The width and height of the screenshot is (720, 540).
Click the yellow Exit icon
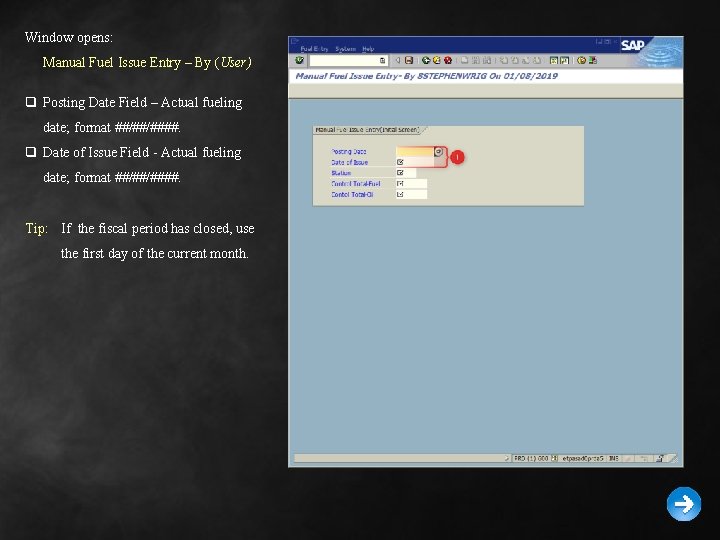[x=437, y=60]
